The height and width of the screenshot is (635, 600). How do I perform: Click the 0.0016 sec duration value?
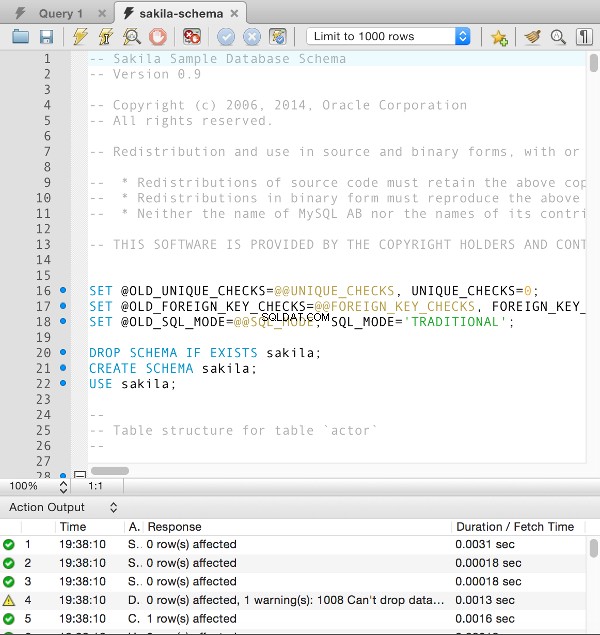coord(485,619)
